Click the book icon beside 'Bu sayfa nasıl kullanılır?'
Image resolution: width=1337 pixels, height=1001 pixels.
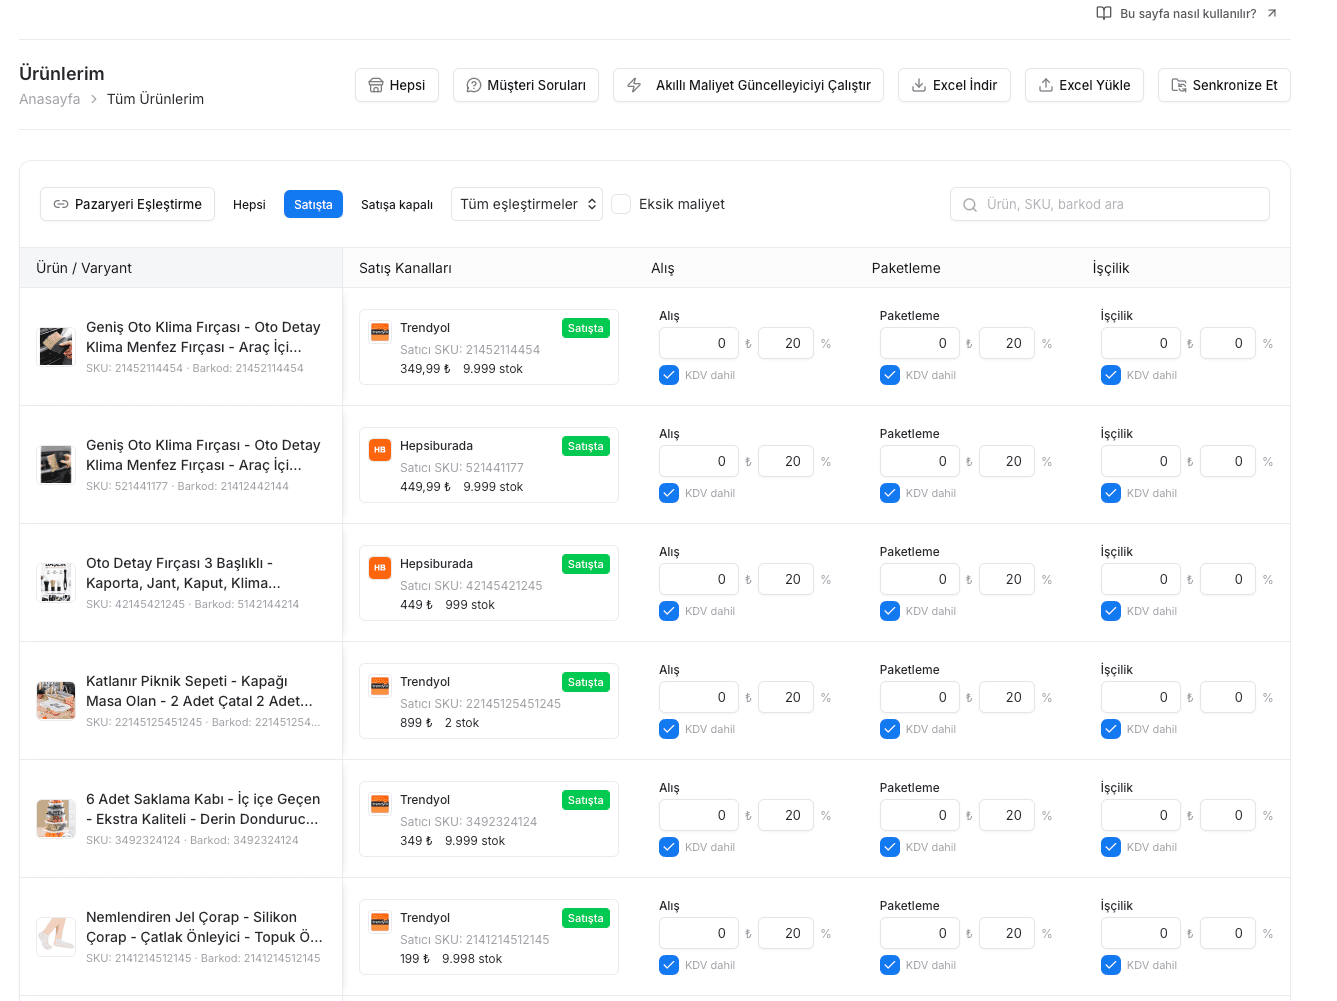click(1104, 13)
